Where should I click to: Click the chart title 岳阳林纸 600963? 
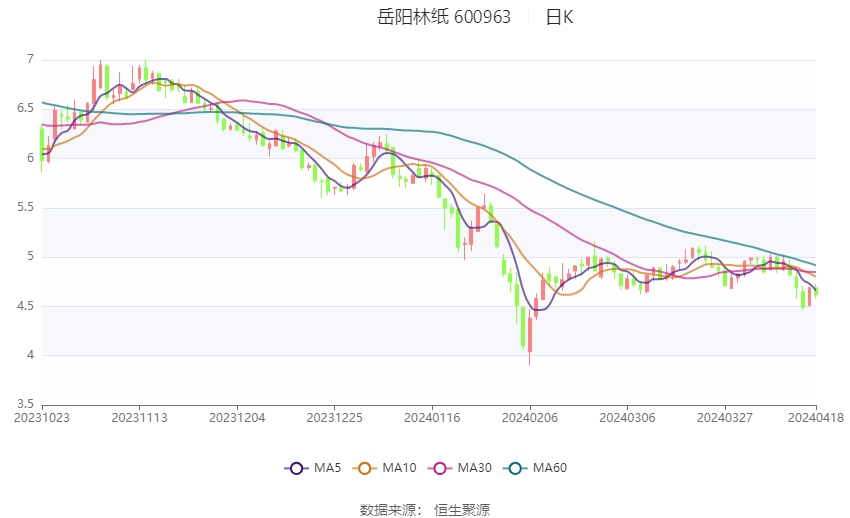(x=443, y=17)
